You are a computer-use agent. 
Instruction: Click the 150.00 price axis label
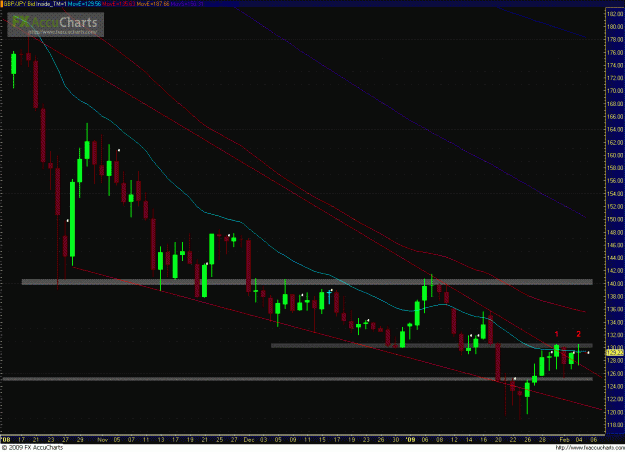click(615, 220)
